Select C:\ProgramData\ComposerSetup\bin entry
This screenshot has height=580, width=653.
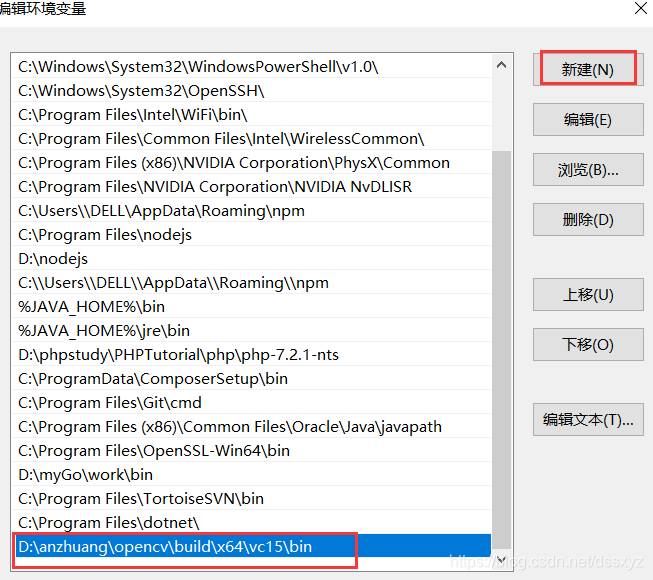pos(252,379)
